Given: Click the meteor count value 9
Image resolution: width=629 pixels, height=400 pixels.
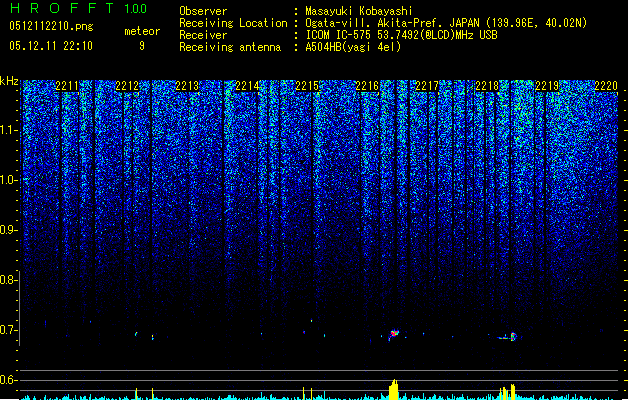Looking at the screenshot, I should coord(142,46).
